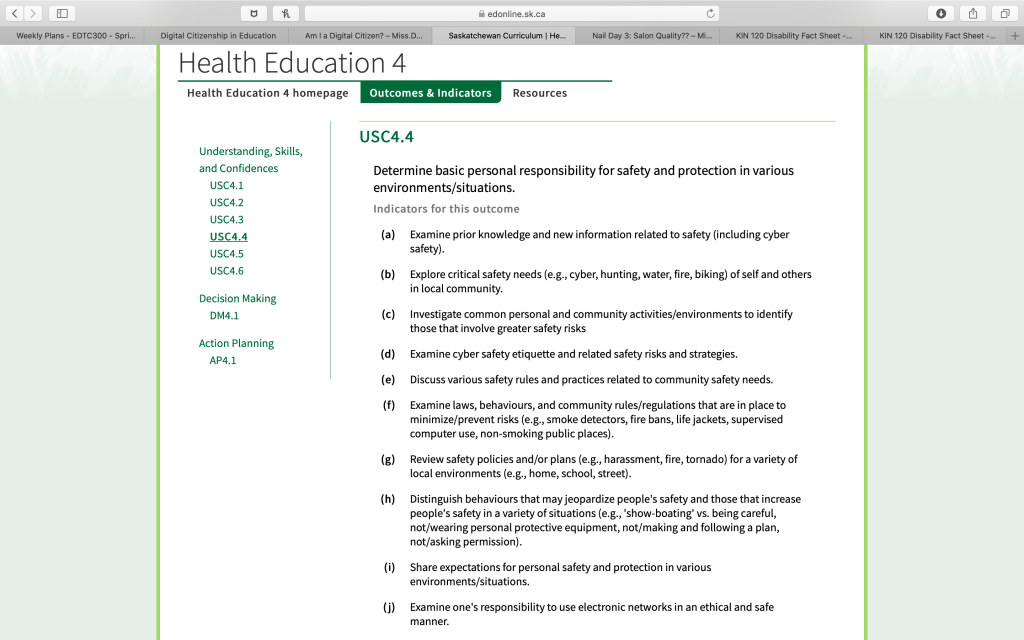
Task: Switch to Am I a Digital Citizen tab
Action: [x=364, y=36]
